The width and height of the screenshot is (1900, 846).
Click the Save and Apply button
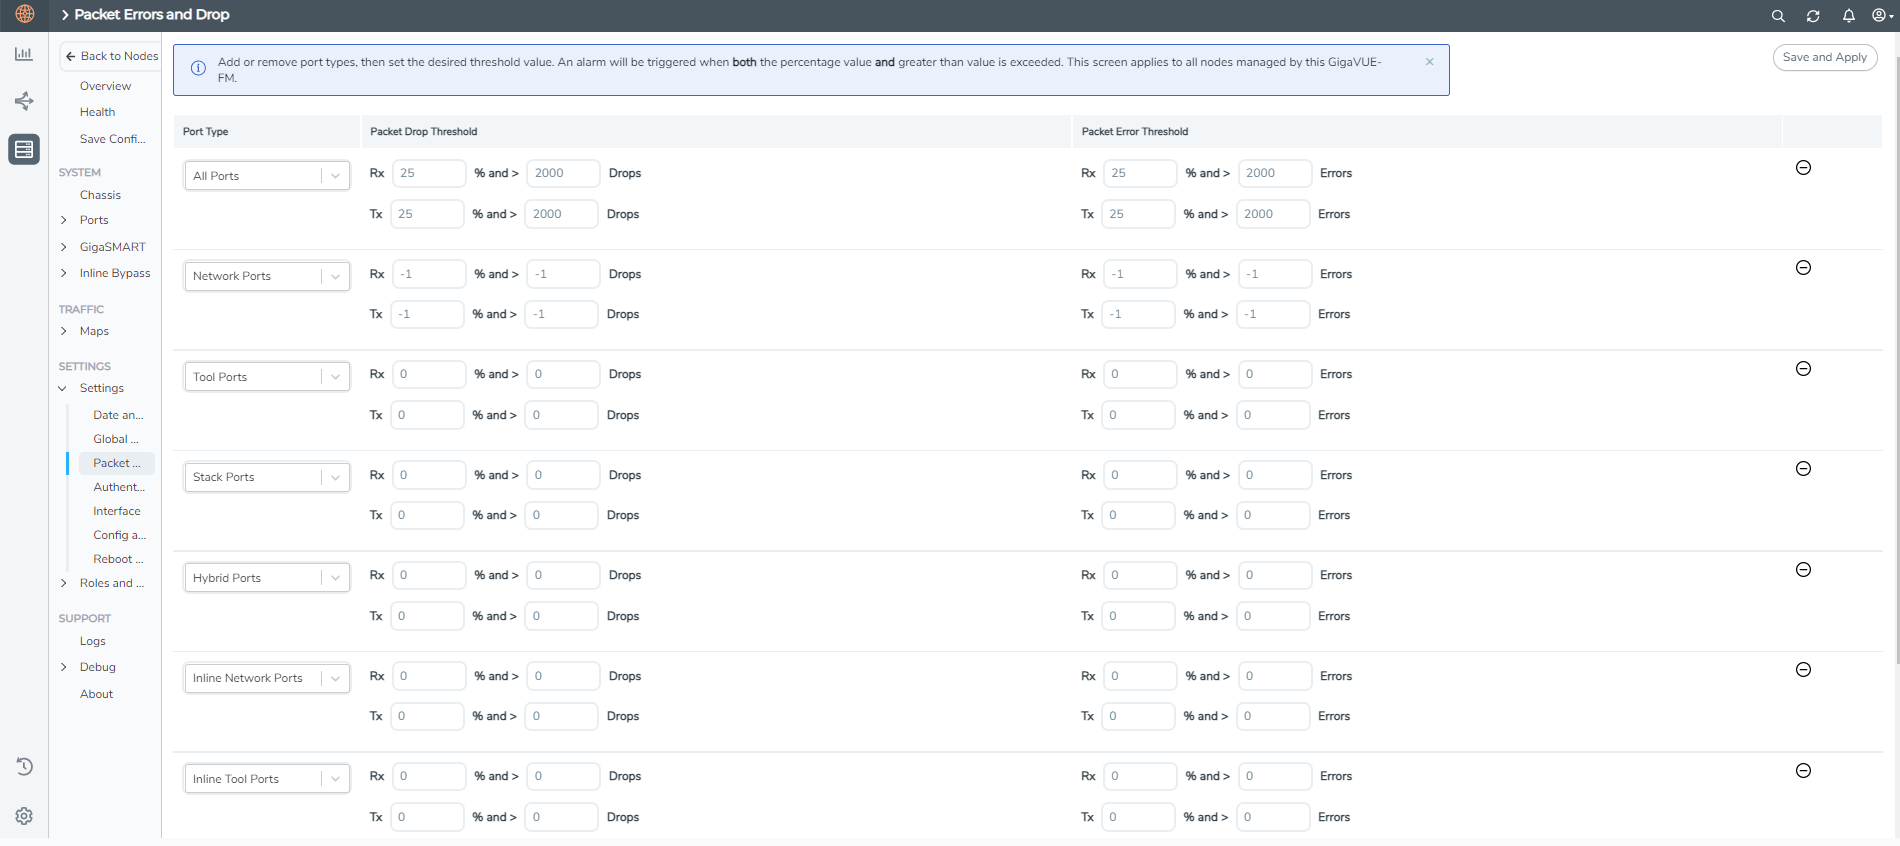(x=1824, y=58)
